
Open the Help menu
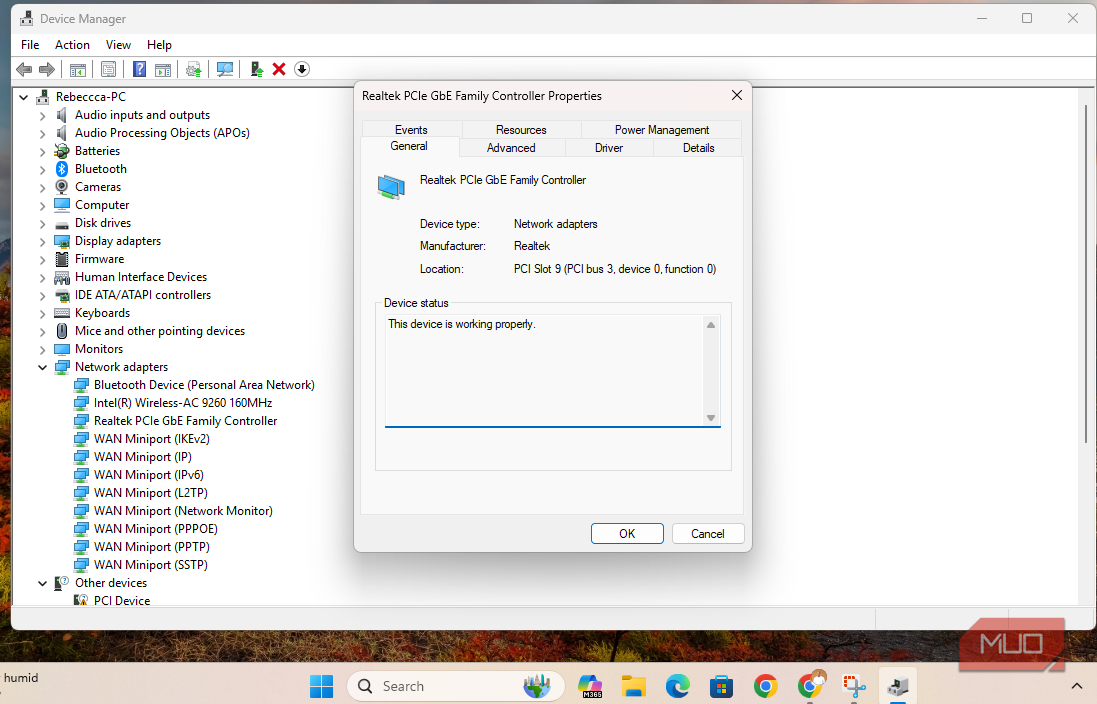pyautogui.click(x=159, y=45)
